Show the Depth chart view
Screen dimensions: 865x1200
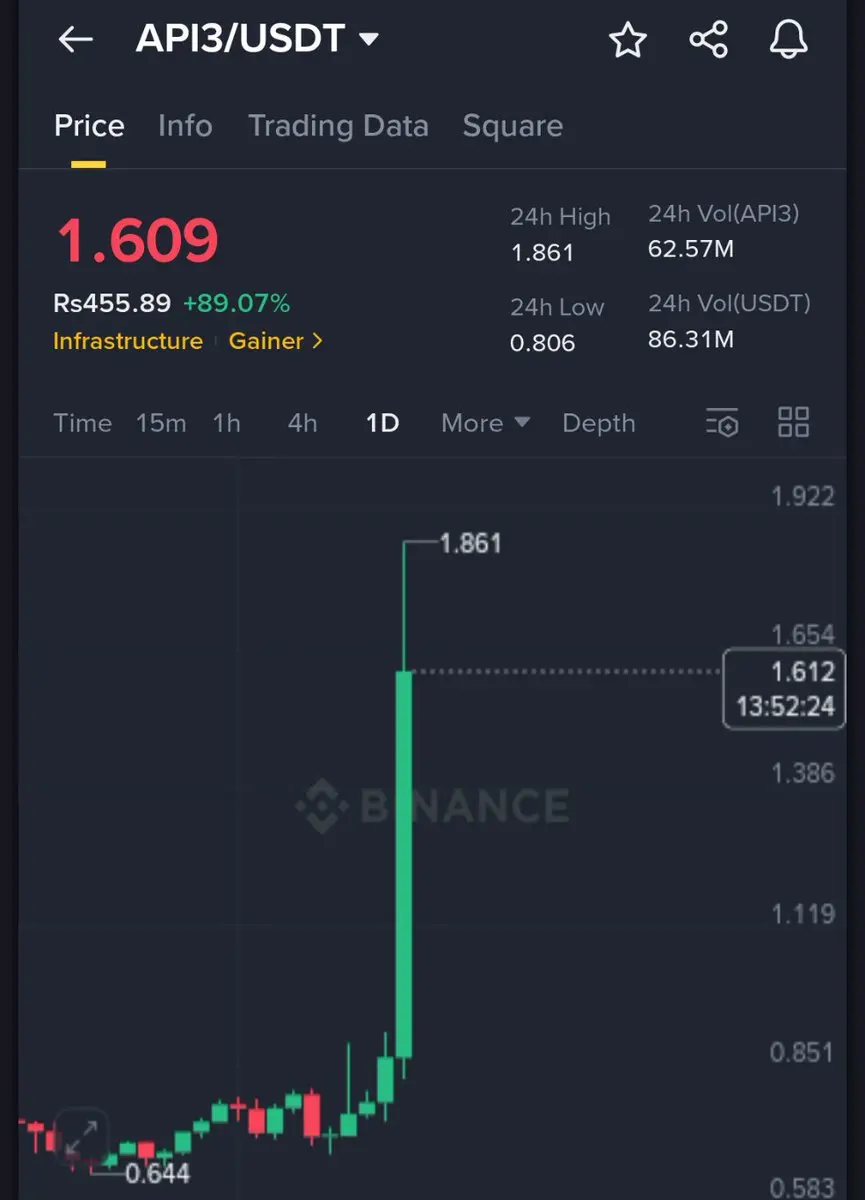pyautogui.click(x=598, y=423)
